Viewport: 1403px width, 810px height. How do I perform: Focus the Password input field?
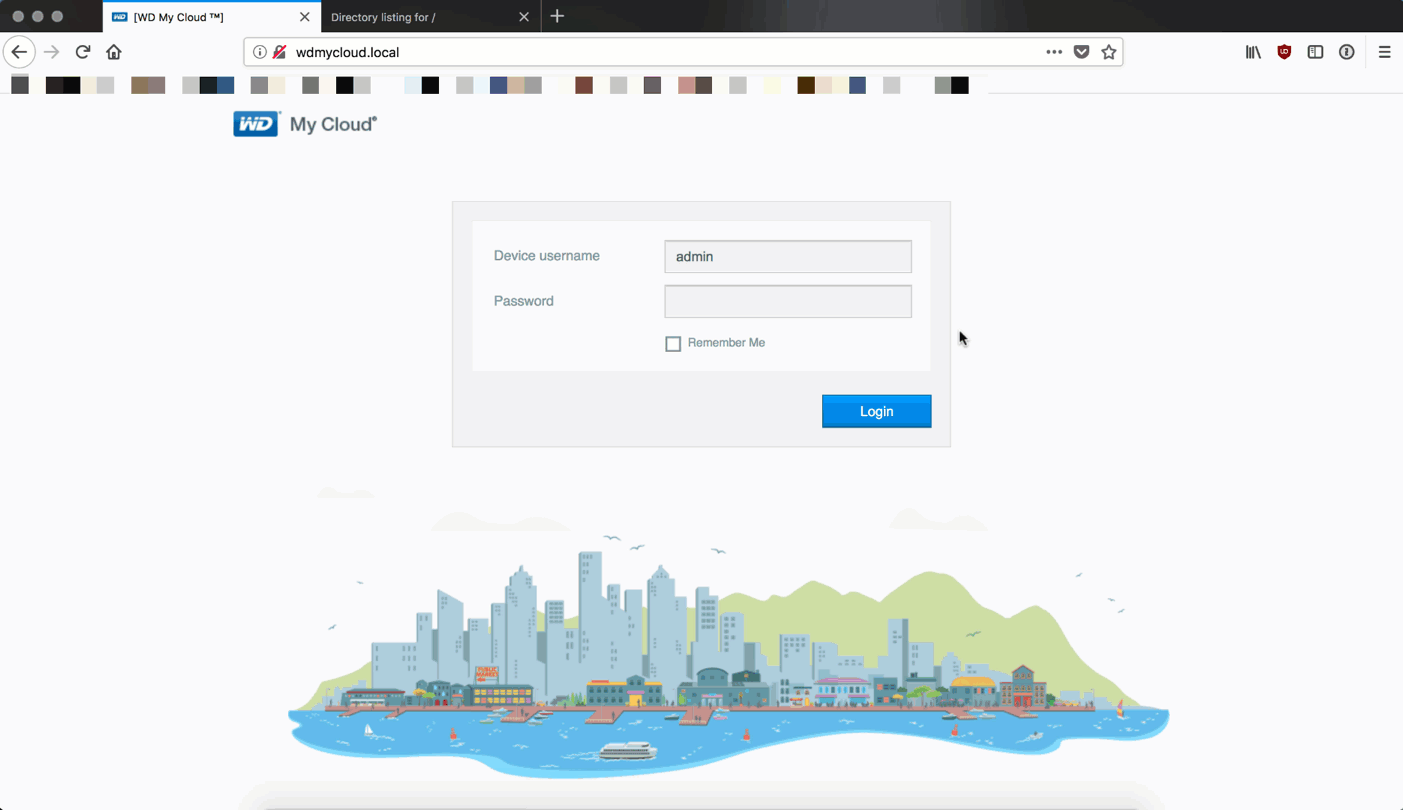(x=788, y=301)
